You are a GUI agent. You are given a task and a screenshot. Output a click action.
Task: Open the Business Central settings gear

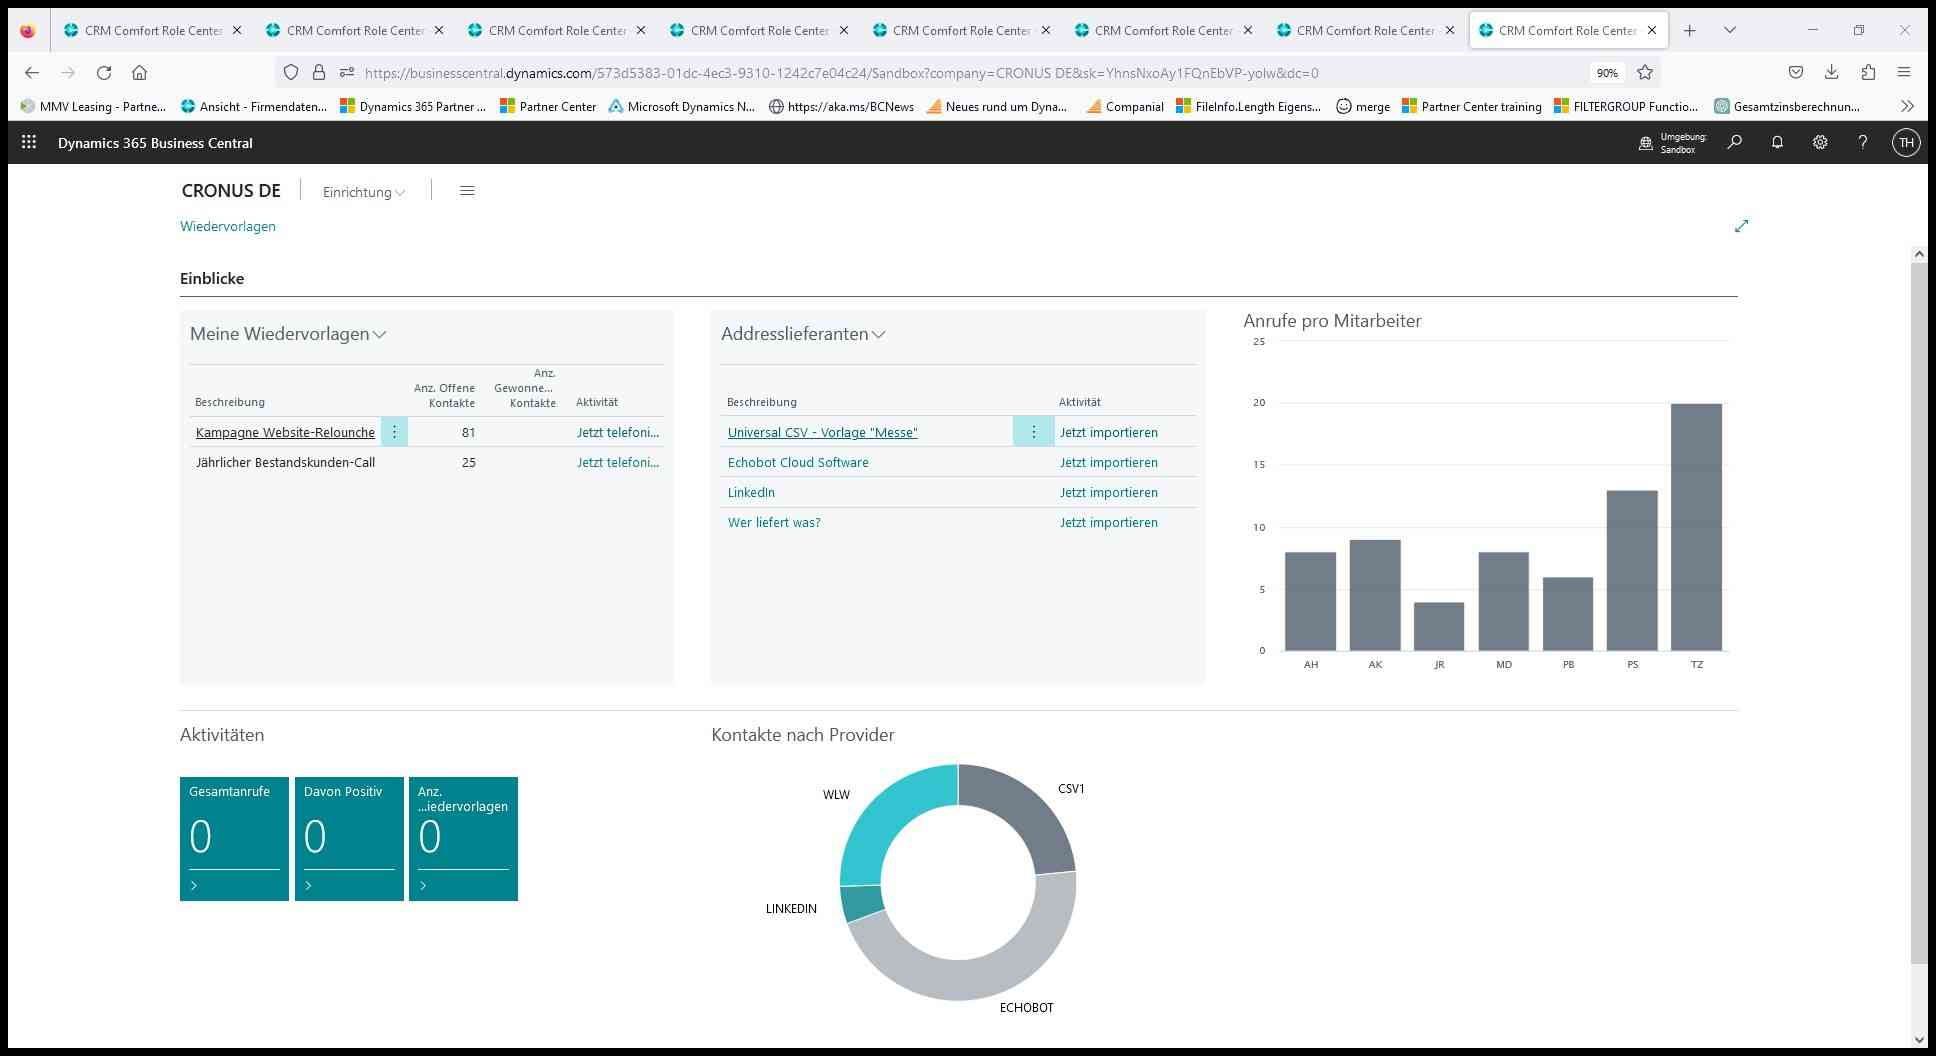click(1820, 142)
